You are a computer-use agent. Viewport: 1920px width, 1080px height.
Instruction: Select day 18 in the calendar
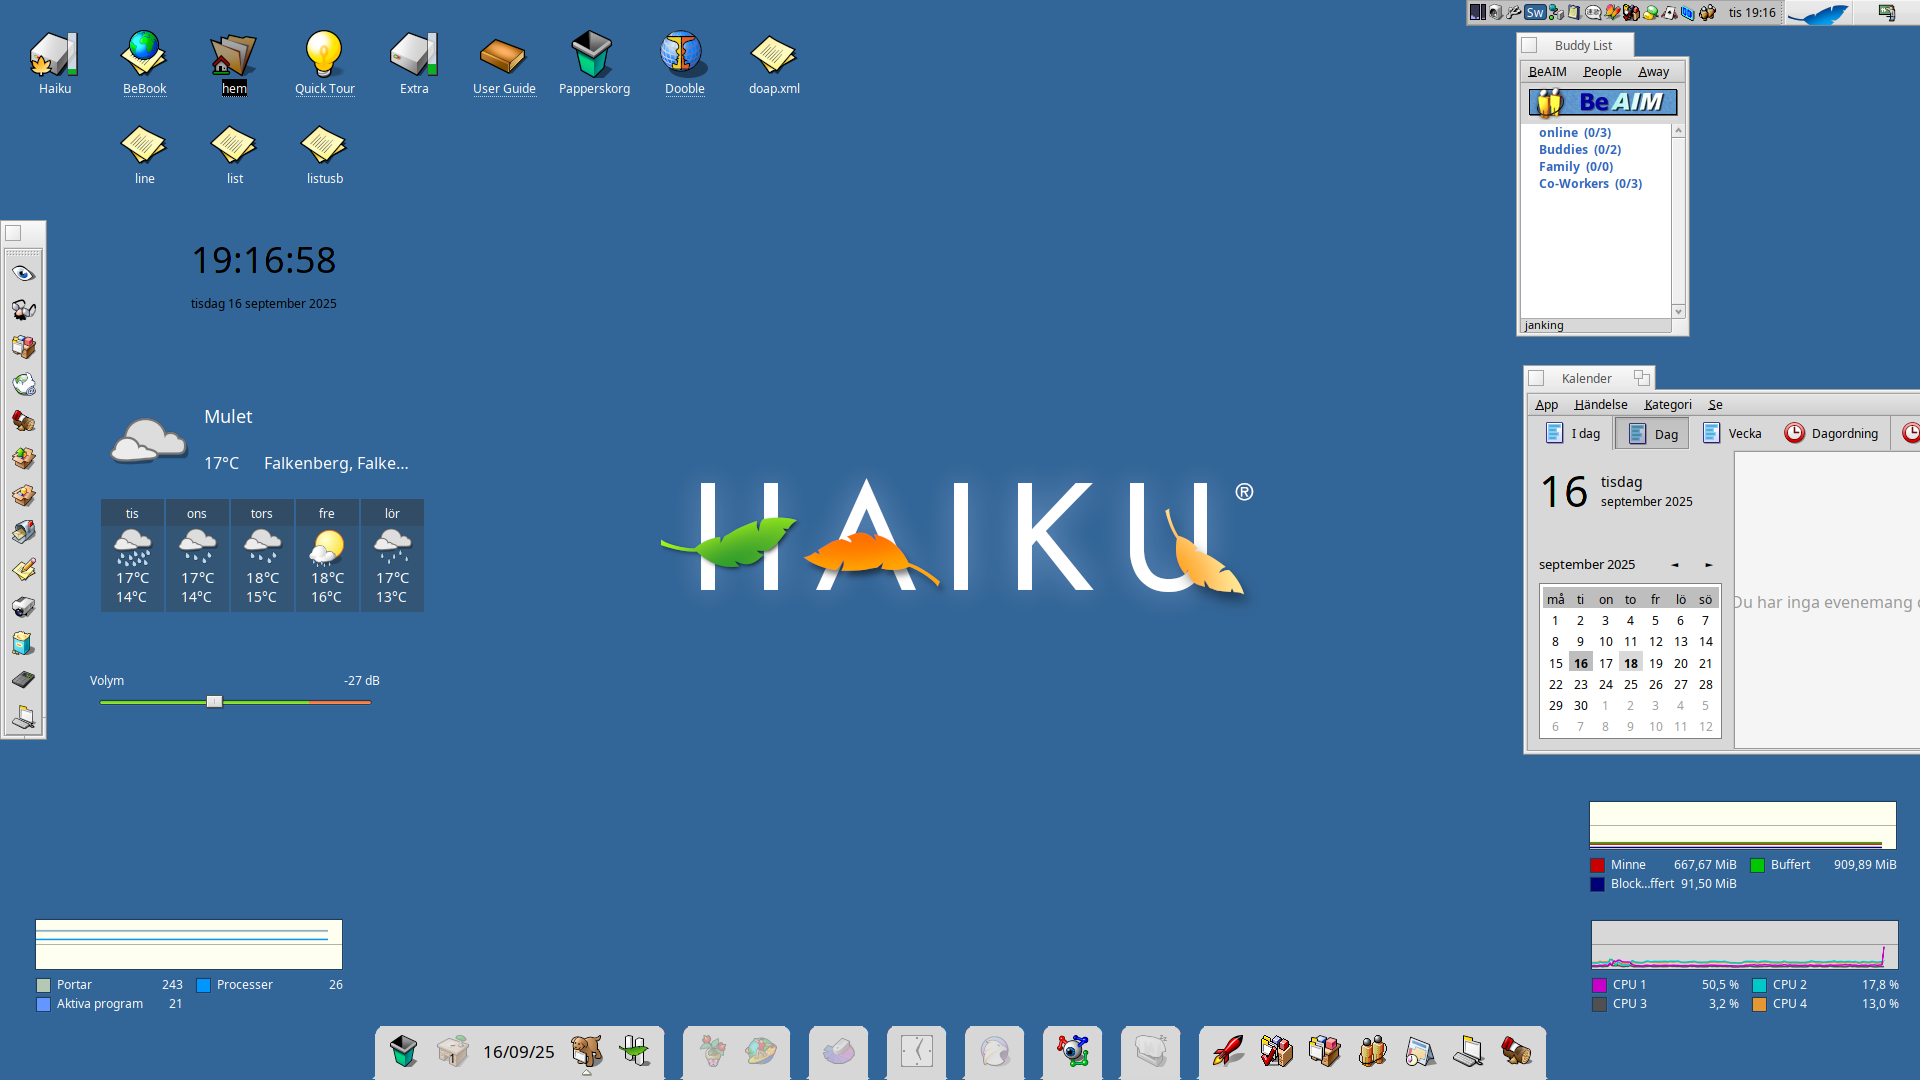click(x=1630, y=663)
